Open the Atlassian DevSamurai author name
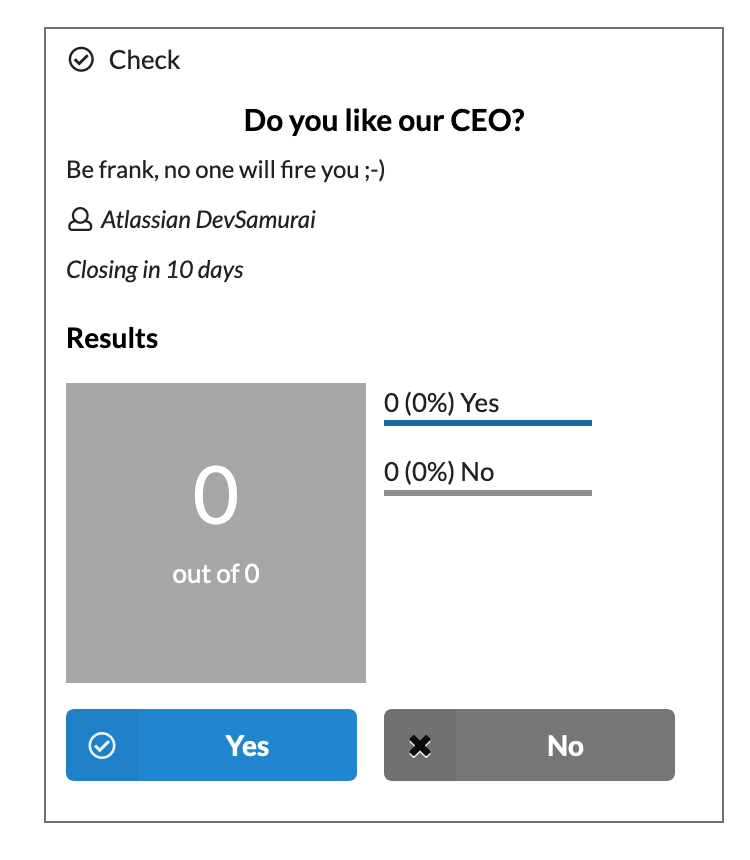 [x=208, y=220]
